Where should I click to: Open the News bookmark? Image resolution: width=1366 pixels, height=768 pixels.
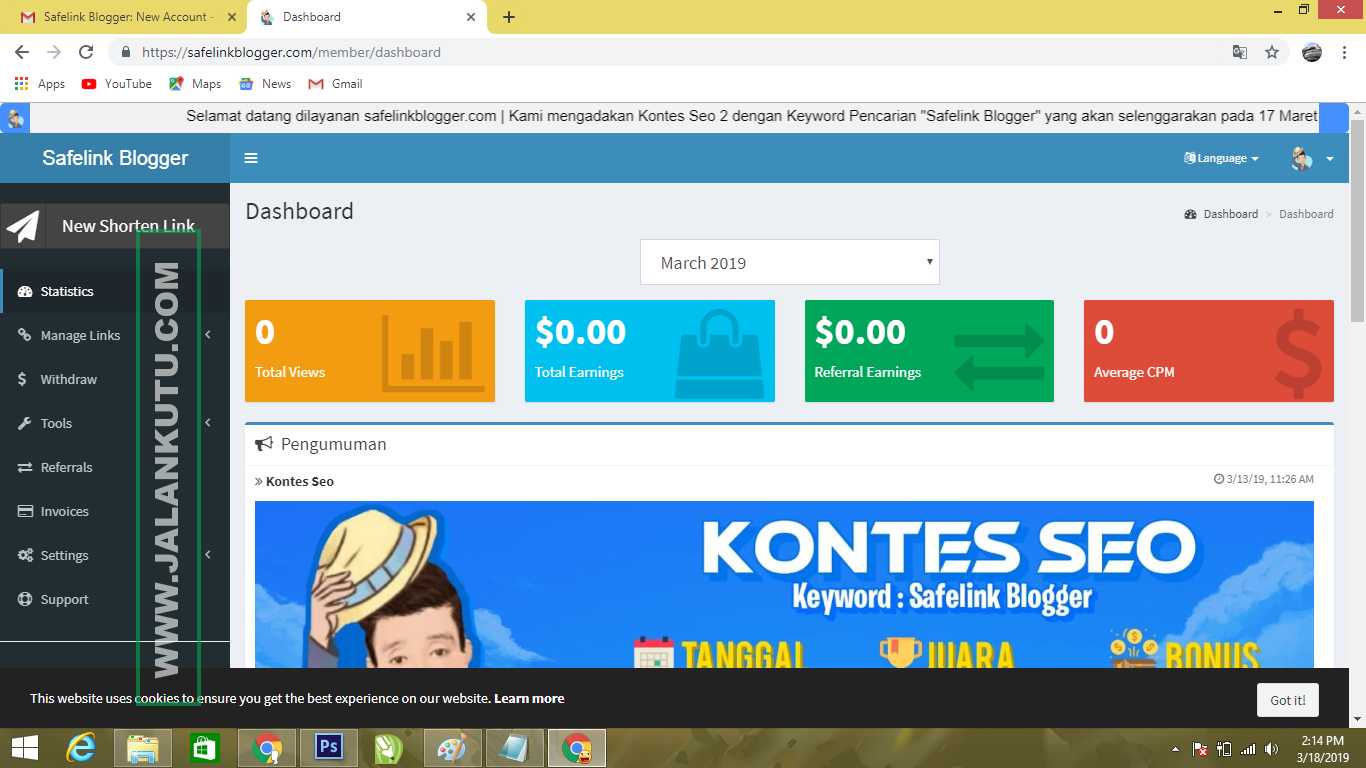(x=265, y=84)
